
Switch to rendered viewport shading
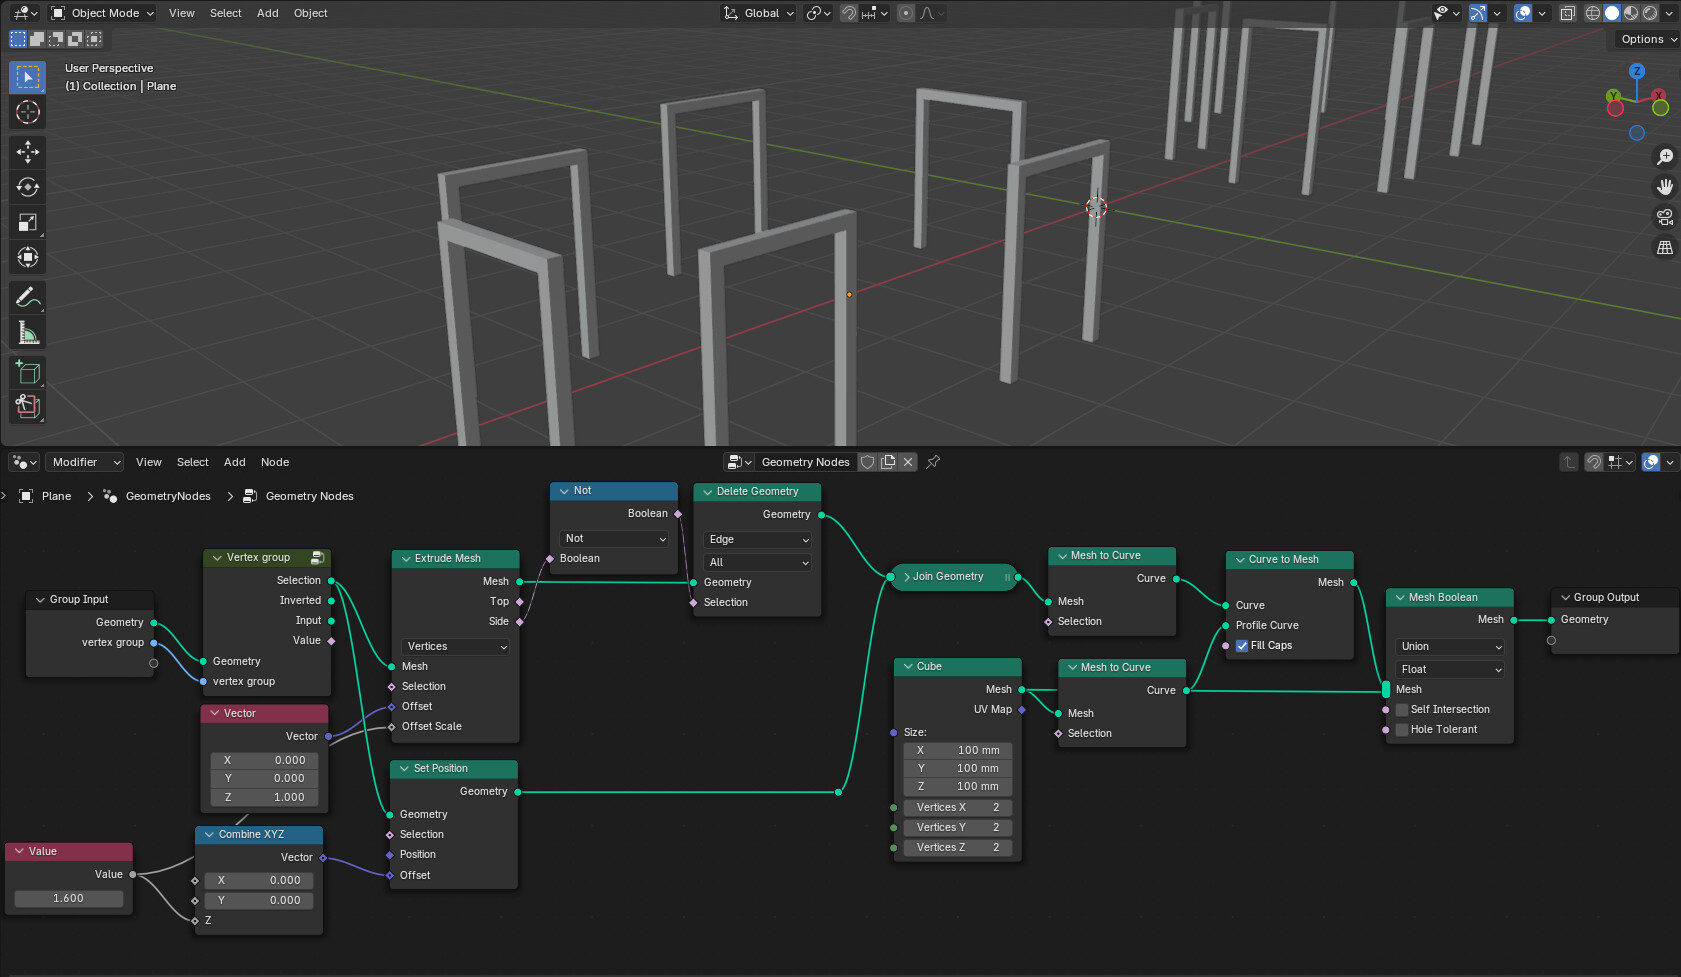[x=1650, y=13]
